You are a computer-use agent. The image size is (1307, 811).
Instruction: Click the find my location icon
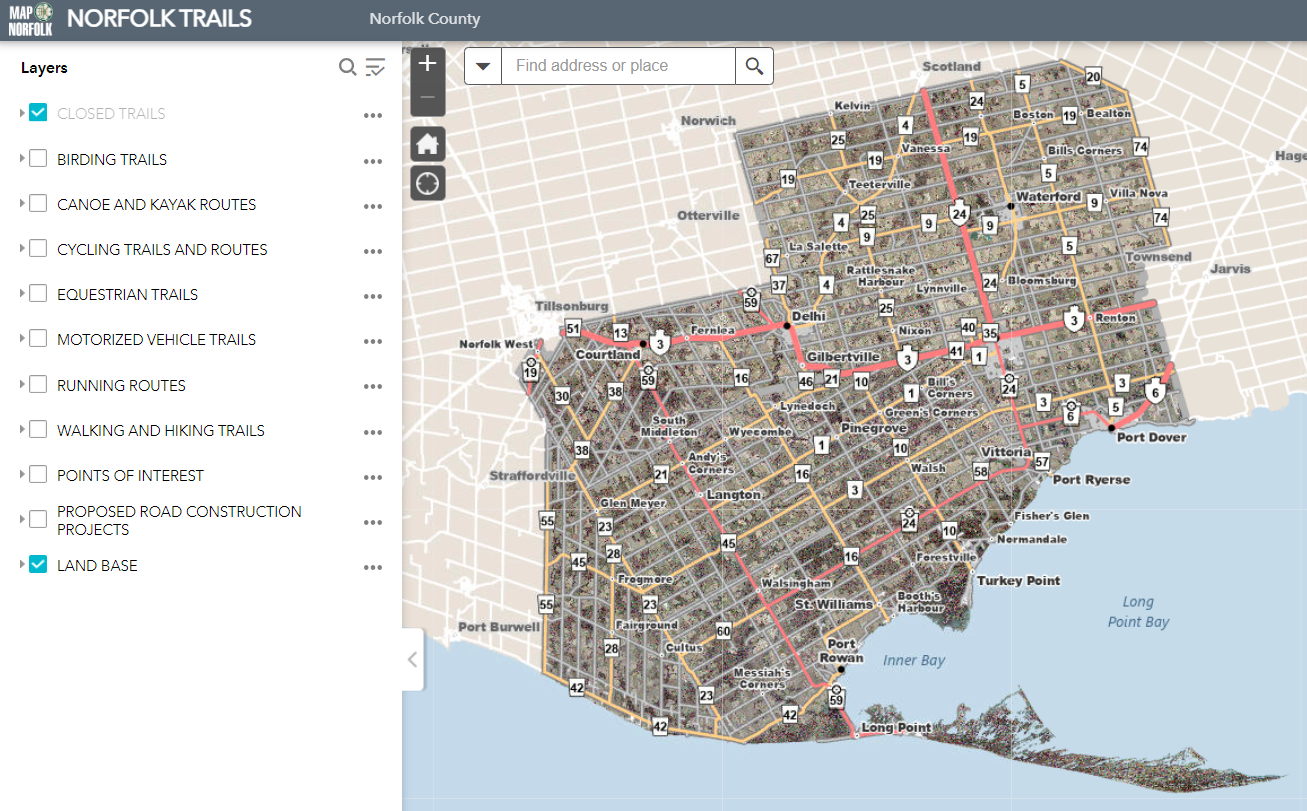pyautogui.click(x=427, y=184)
